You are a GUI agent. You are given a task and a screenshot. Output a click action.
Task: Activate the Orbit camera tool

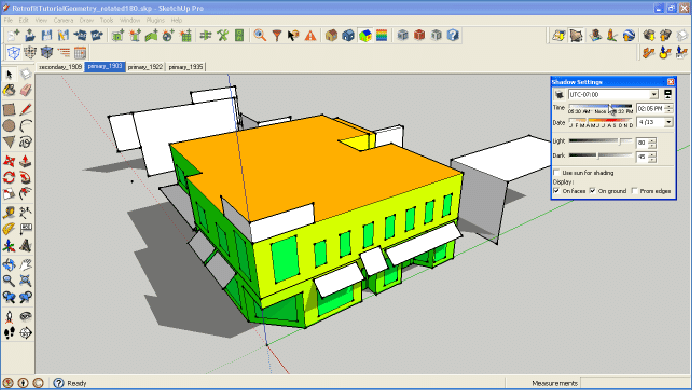point(9,265)
